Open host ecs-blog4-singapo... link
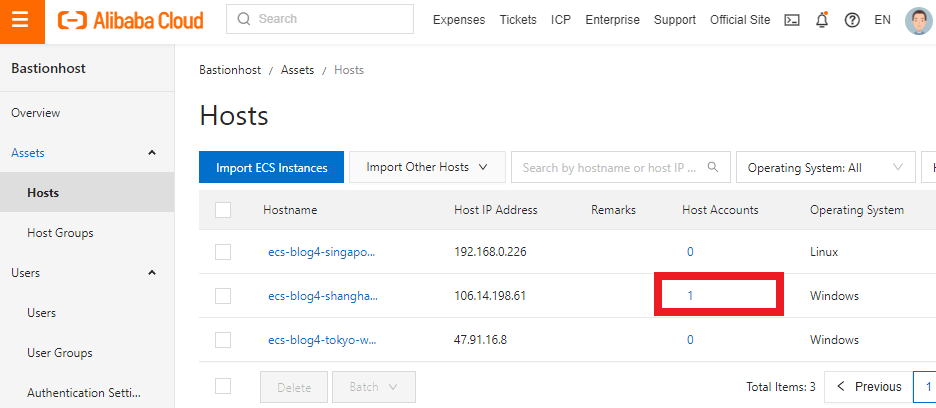936x408 pixels. [322, 252]
